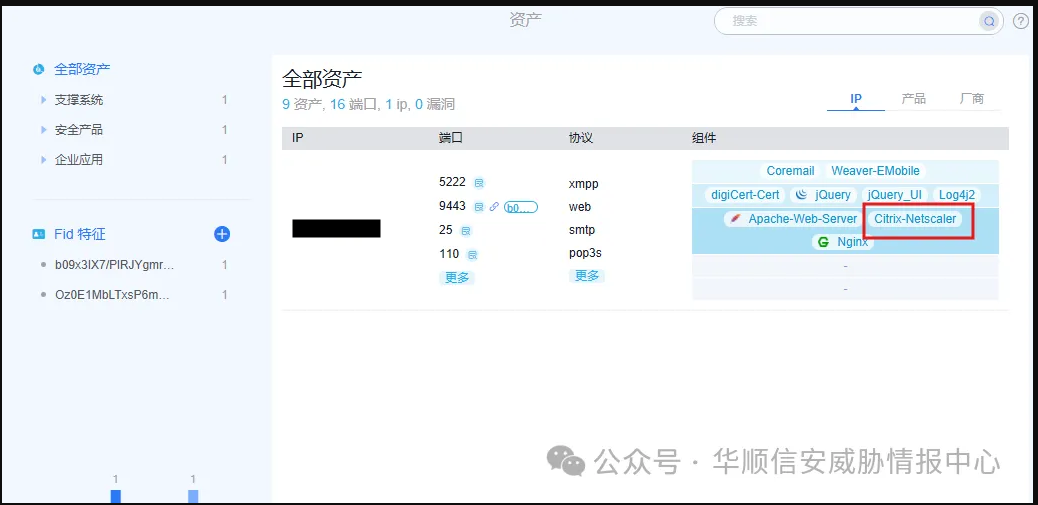Click the link icon beside port 9443

point(494,207)
